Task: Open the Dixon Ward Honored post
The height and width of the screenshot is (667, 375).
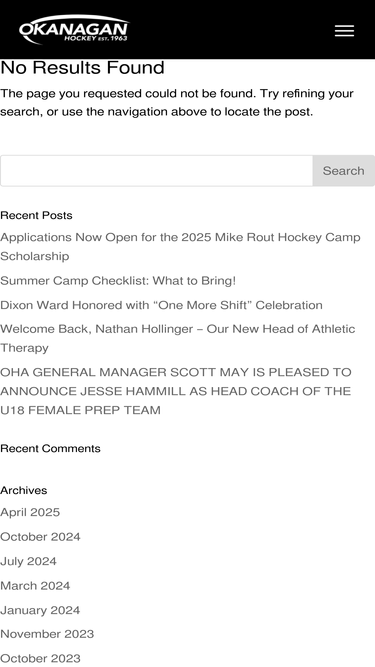Action: 161,305
